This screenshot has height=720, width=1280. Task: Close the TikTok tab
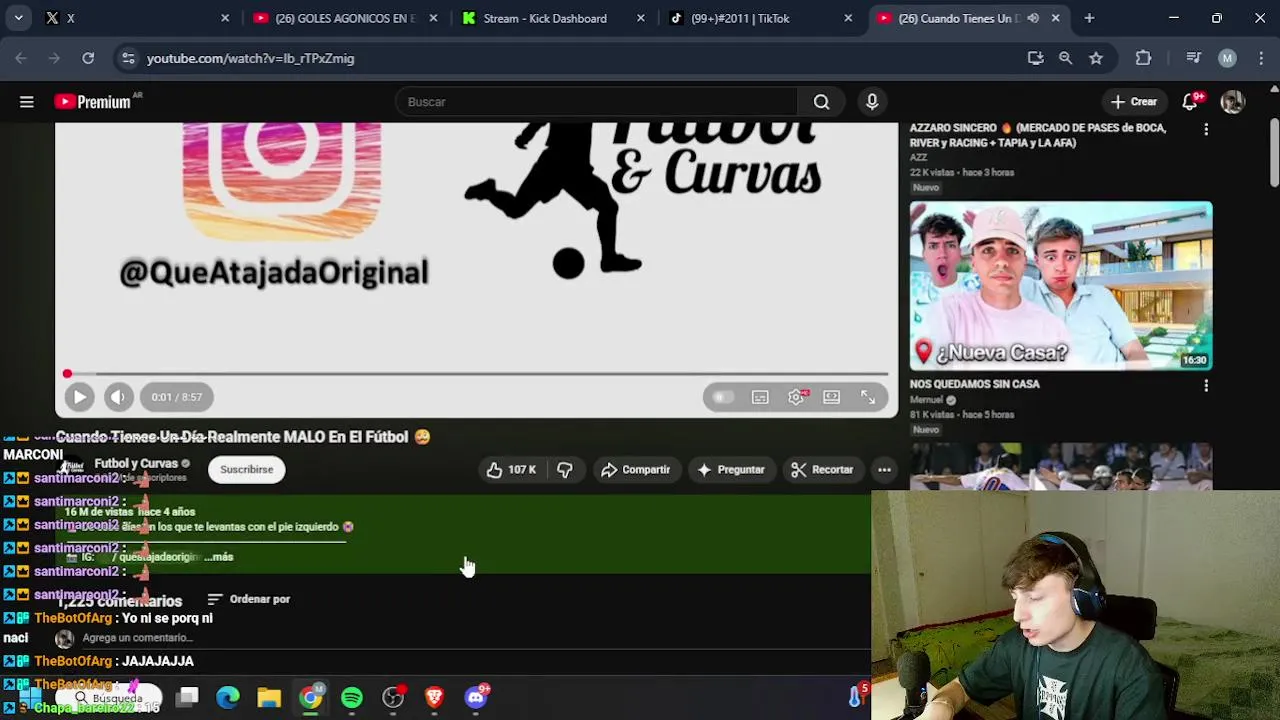[x=848, y=18]
